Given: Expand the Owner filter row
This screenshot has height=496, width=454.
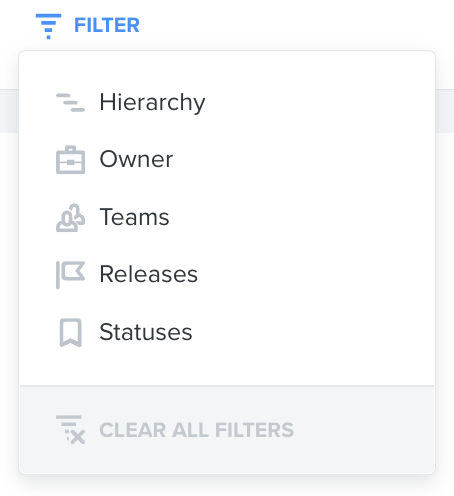Looking at the screenshot, I should (x=227, y=160).
